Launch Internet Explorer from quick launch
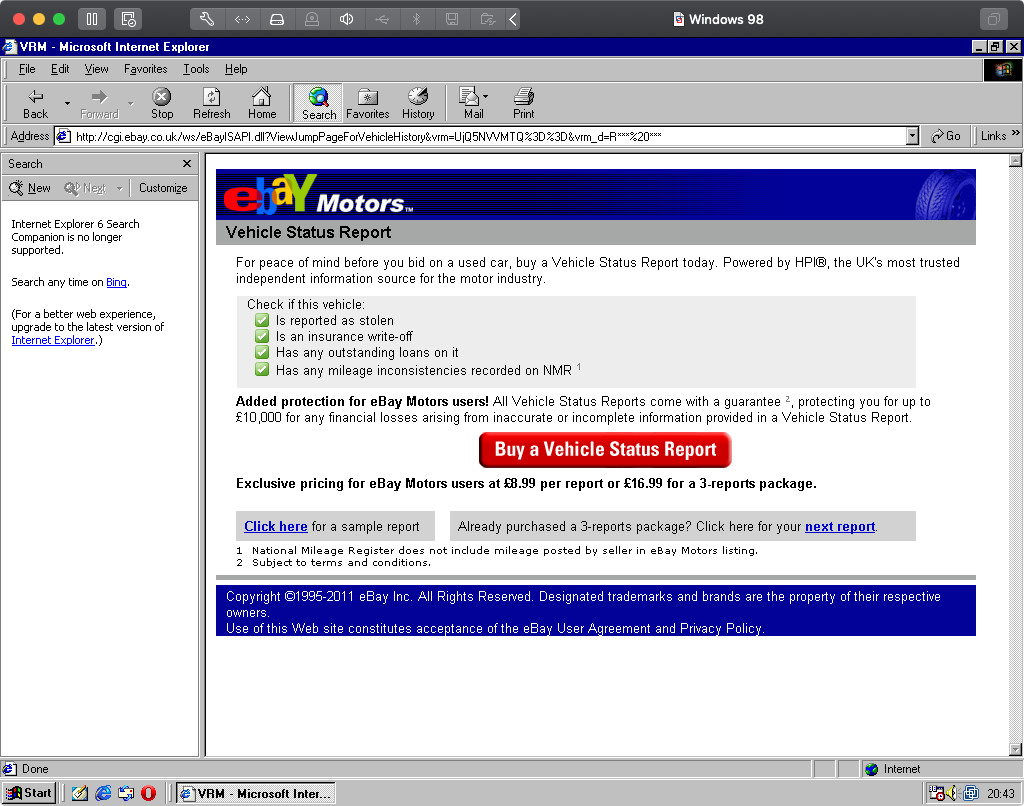 pyautogui.click(x=103, y=793)
